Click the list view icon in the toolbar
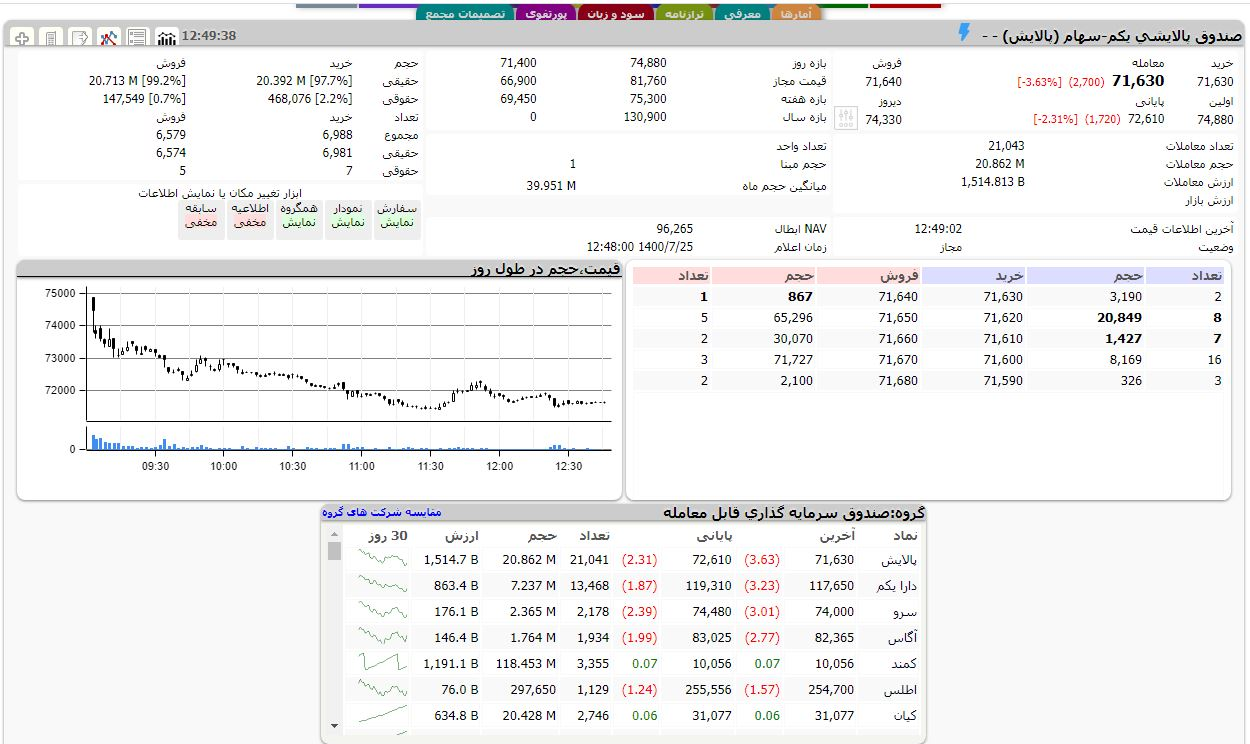This screenshot has width=1250, height=744. click(137, 38)
